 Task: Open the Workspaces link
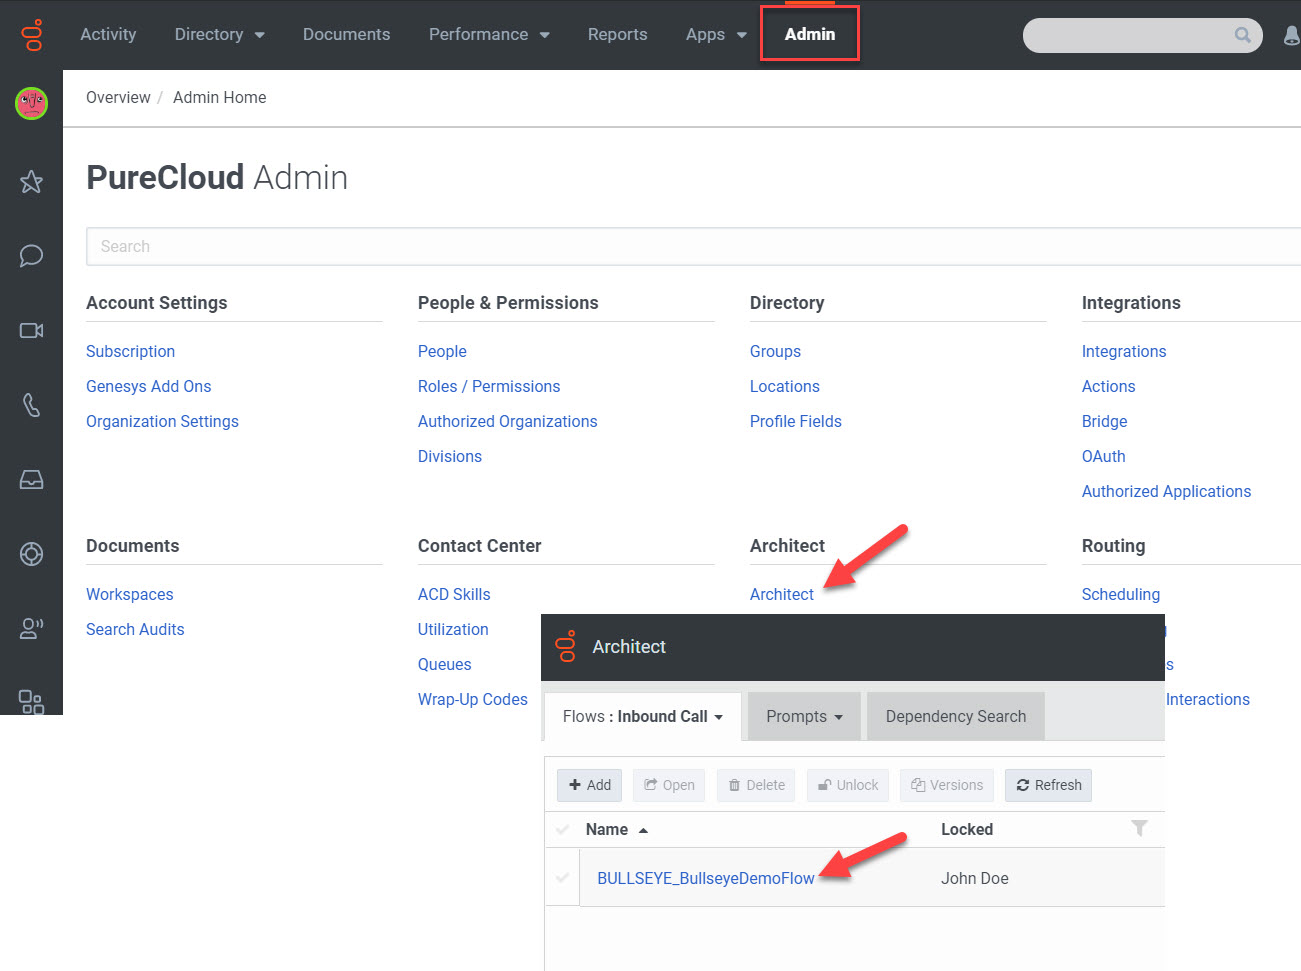130,594
